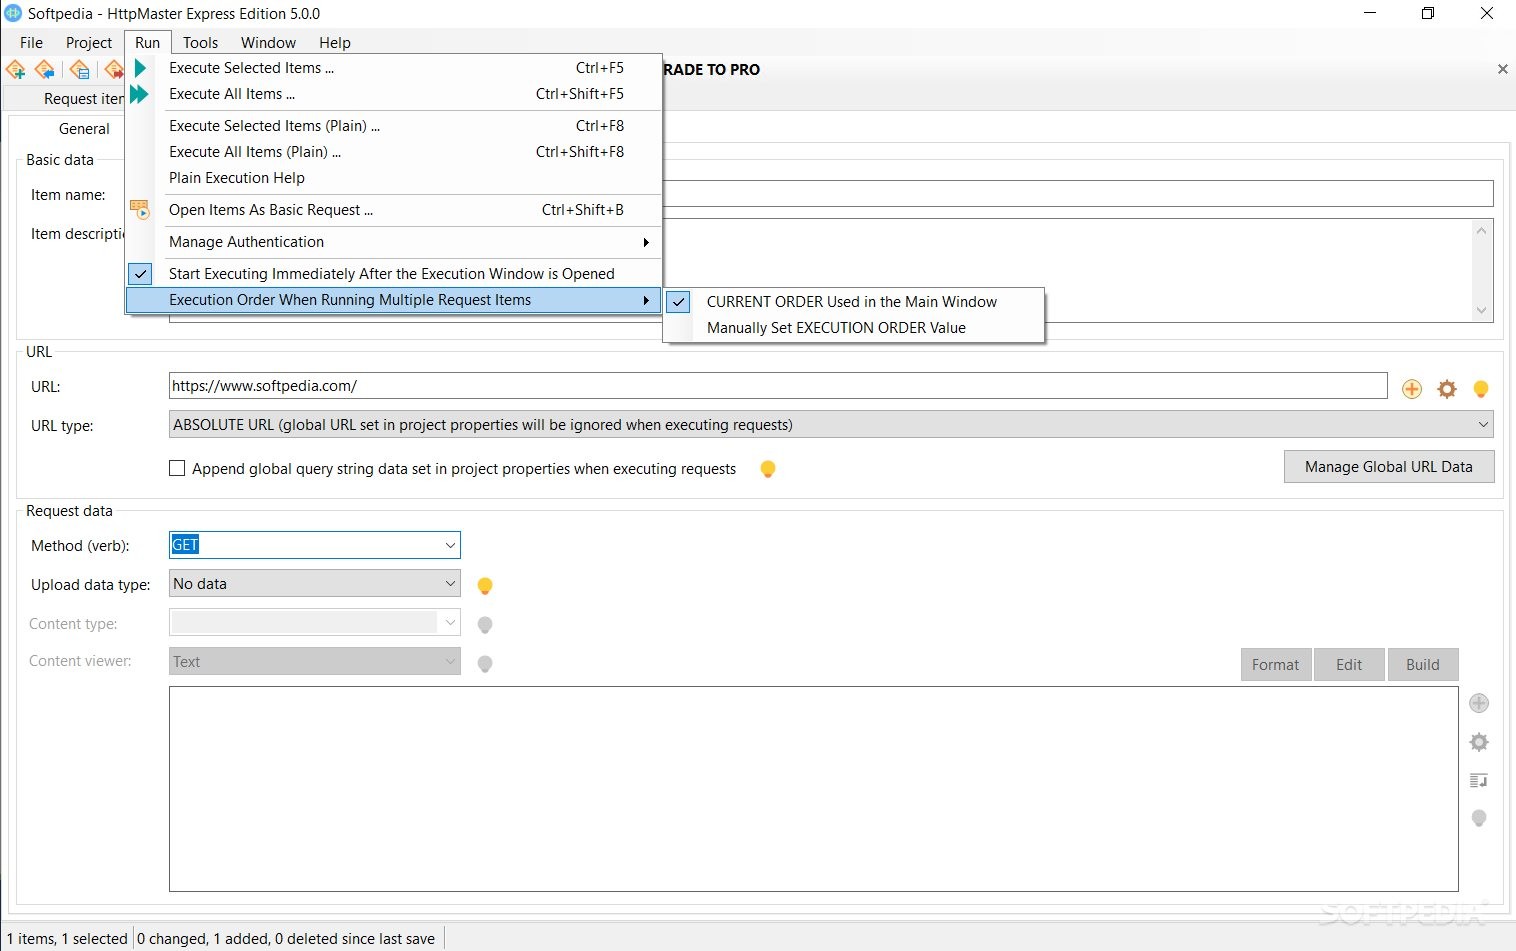
Task: Click the double play icon for Execute All
Action: click(x=139, y=94)
